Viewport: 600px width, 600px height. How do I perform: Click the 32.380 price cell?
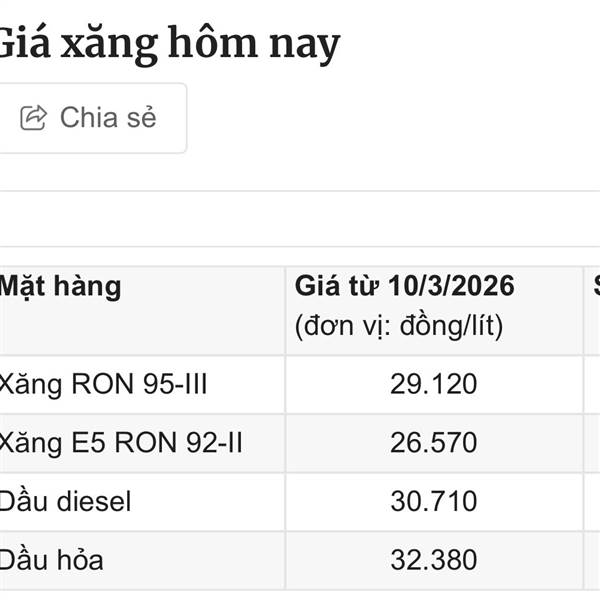click(x=434, y=560)
